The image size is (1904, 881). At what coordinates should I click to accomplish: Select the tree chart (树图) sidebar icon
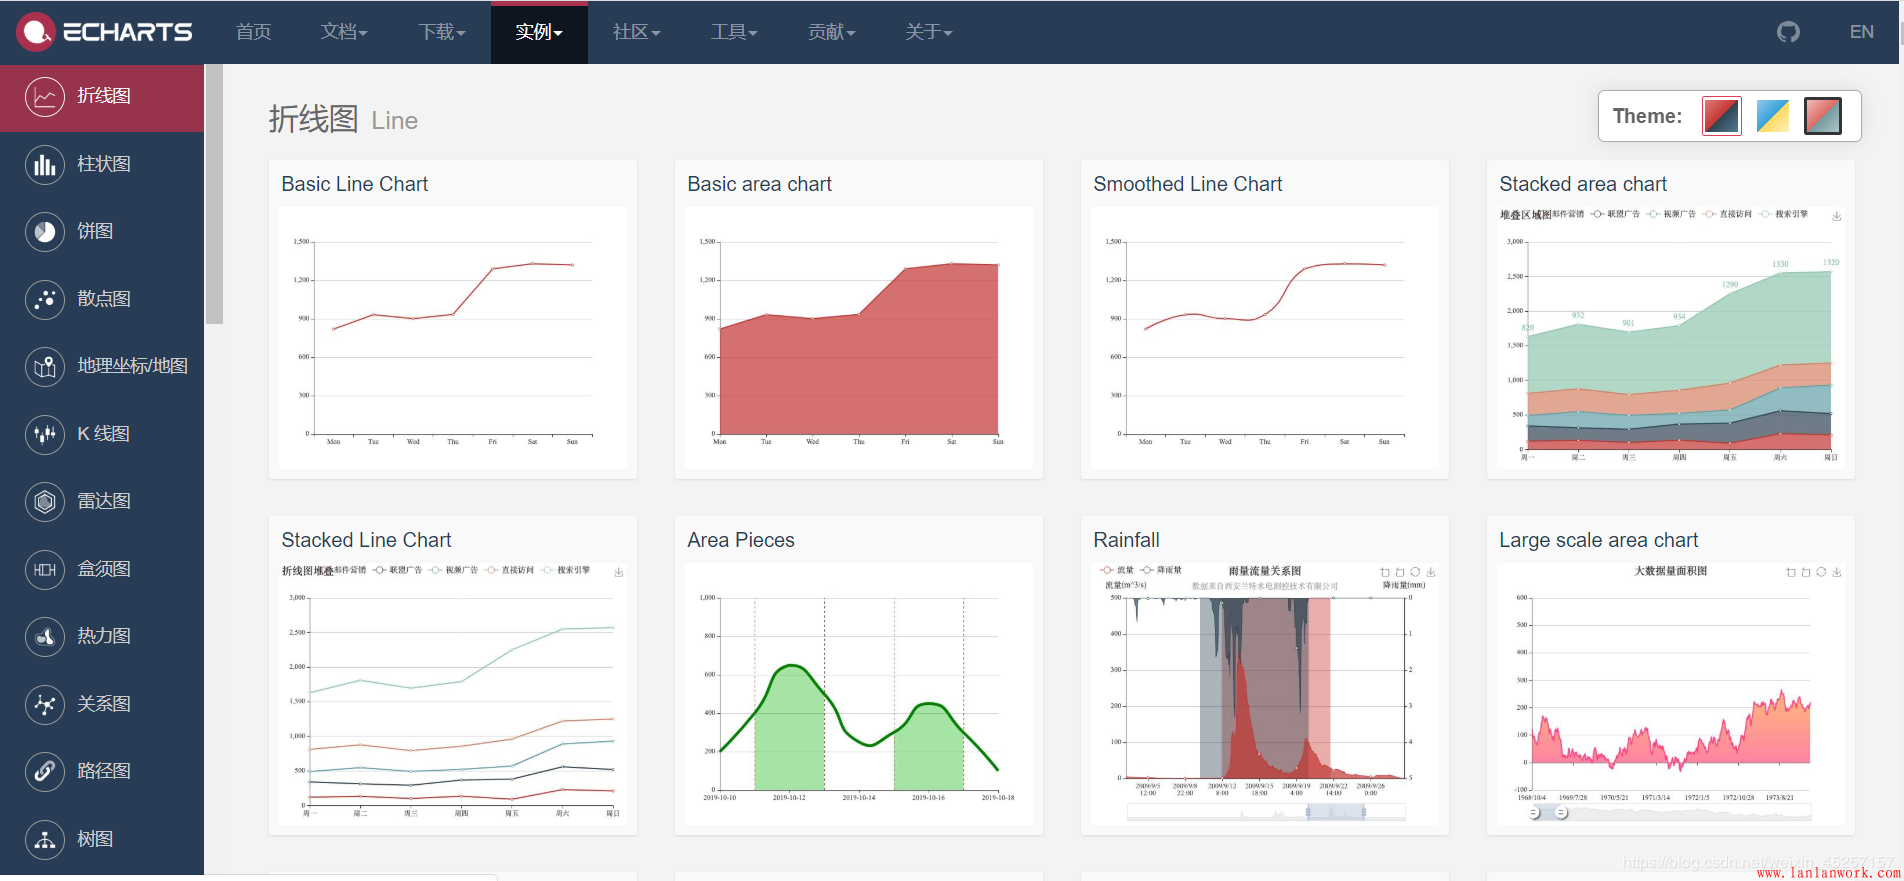pos(45,839)
